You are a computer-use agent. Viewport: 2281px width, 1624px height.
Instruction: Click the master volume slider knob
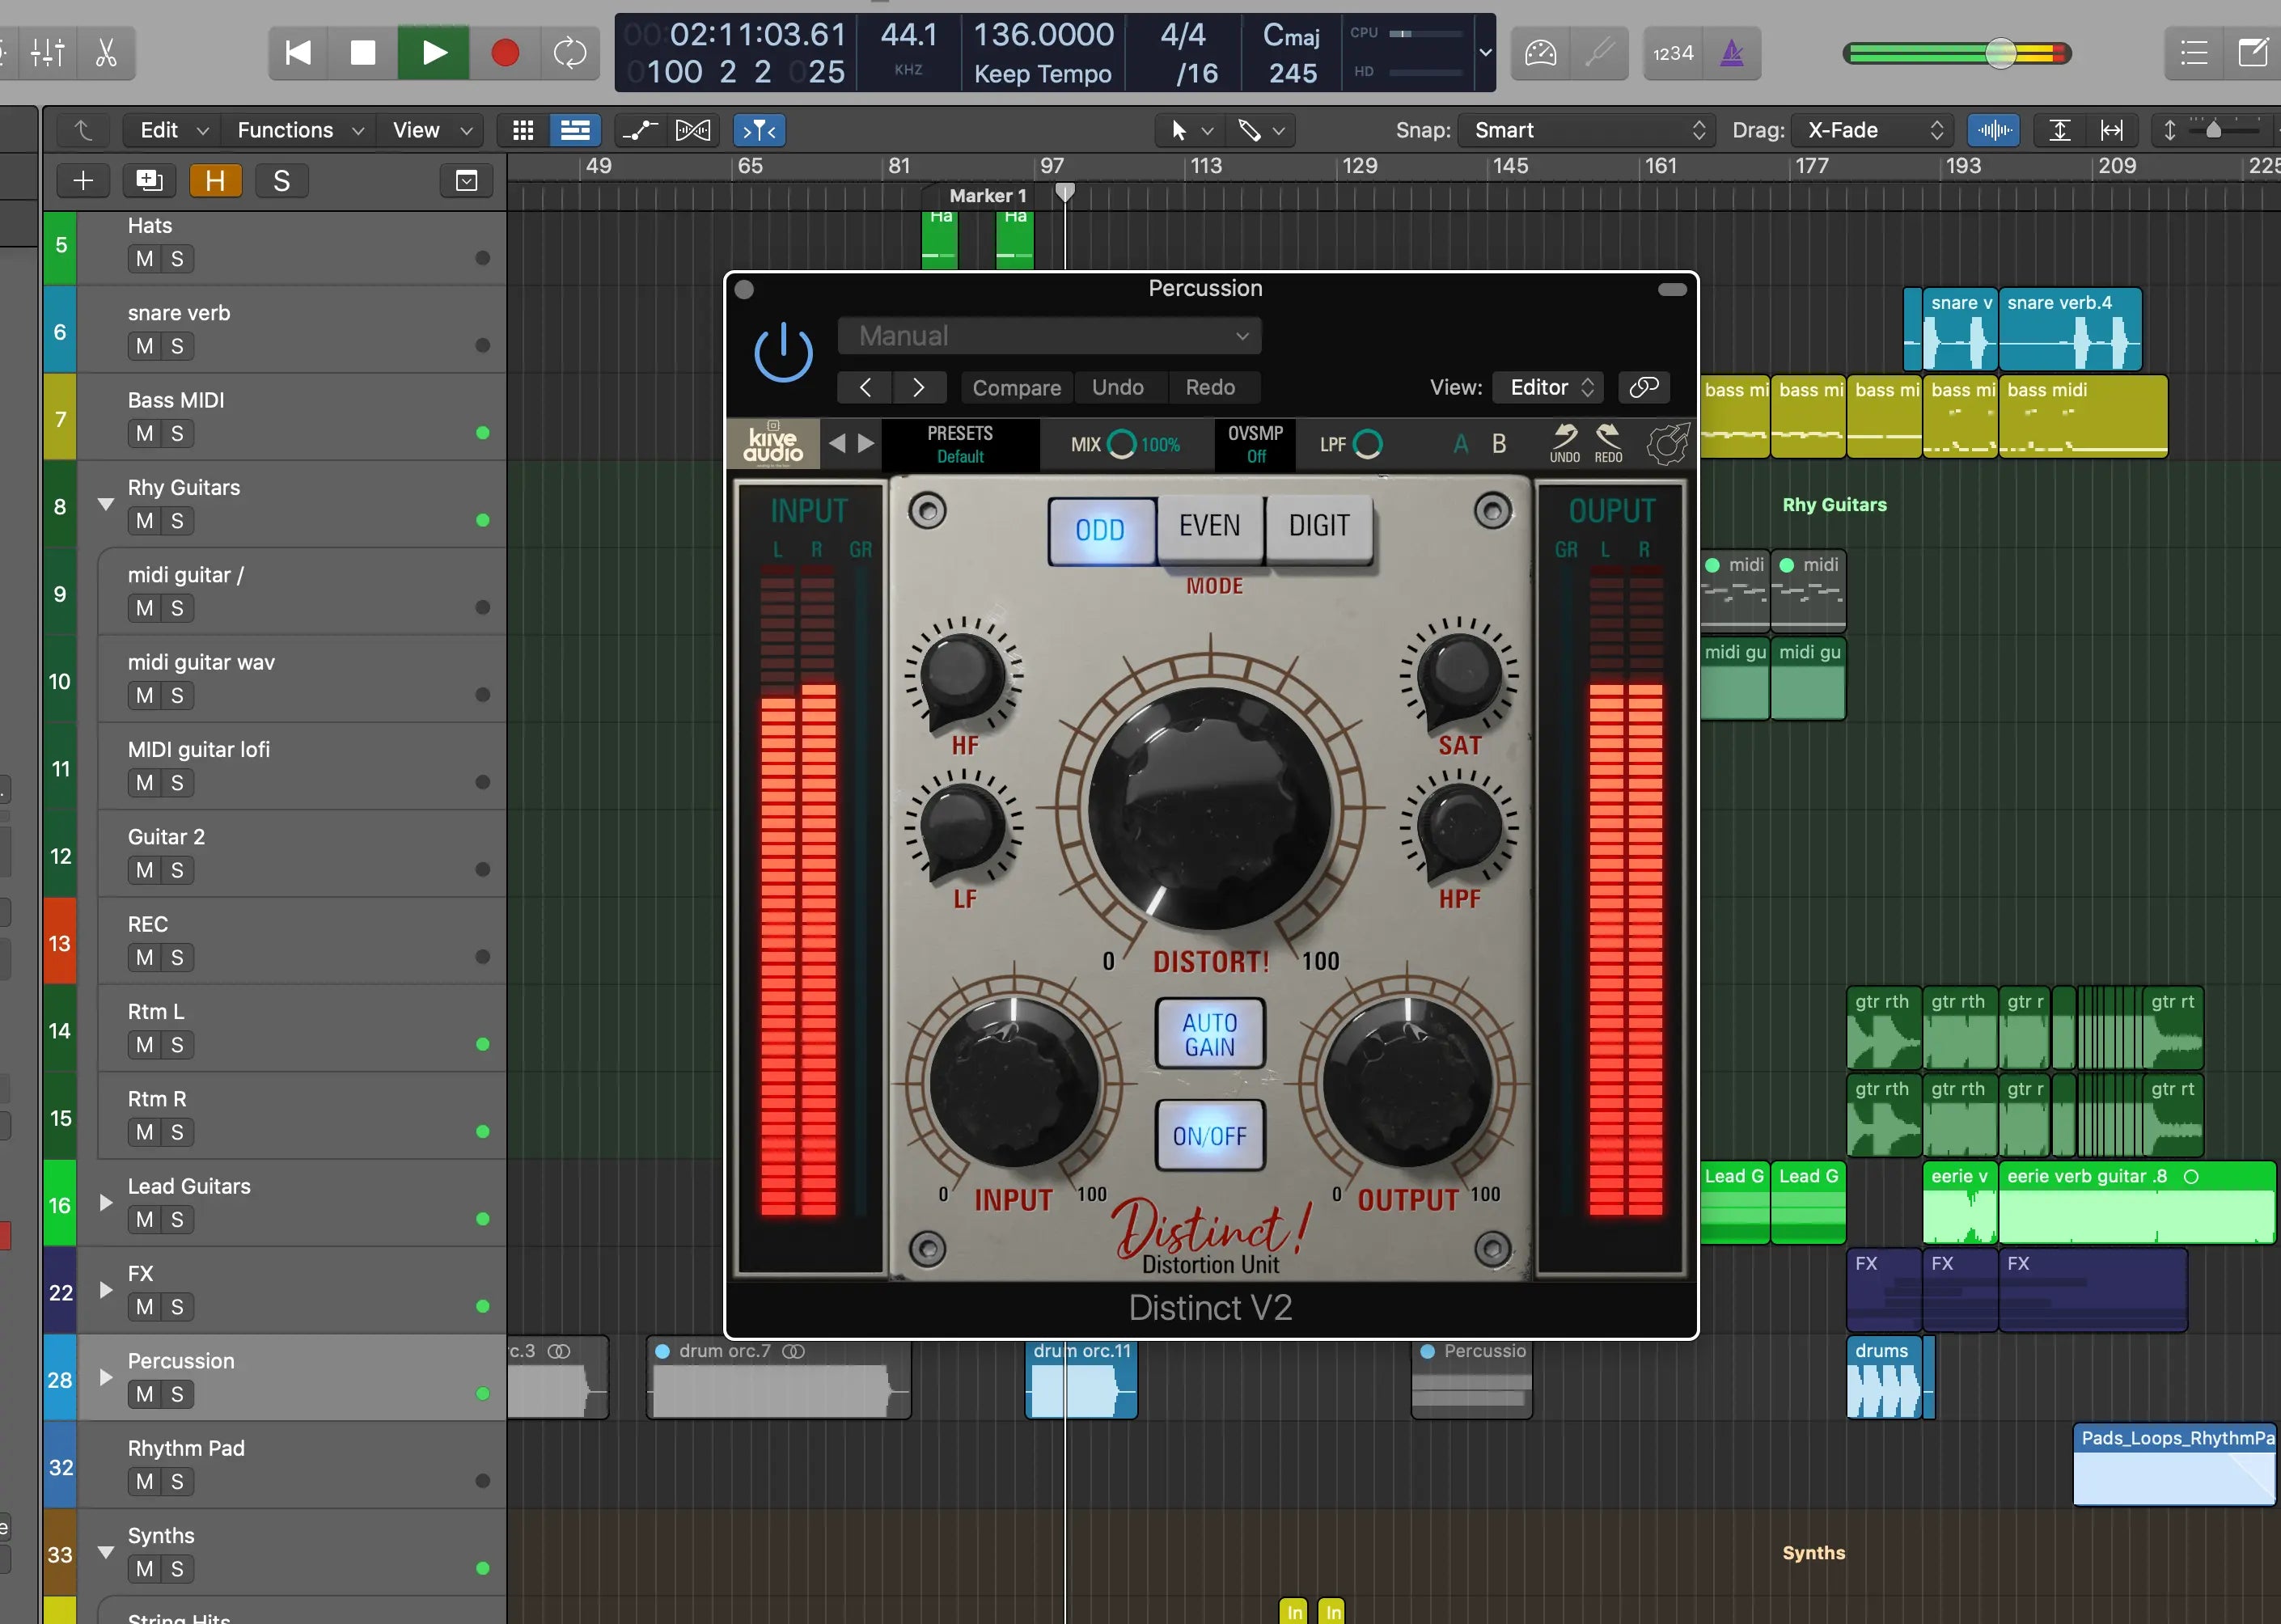coord(2001,53)
